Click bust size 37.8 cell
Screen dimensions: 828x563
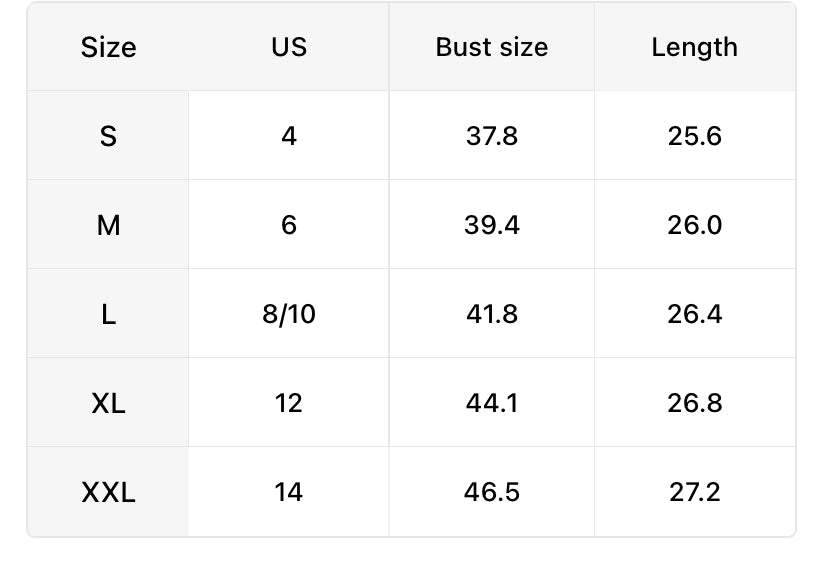[492, 136]
